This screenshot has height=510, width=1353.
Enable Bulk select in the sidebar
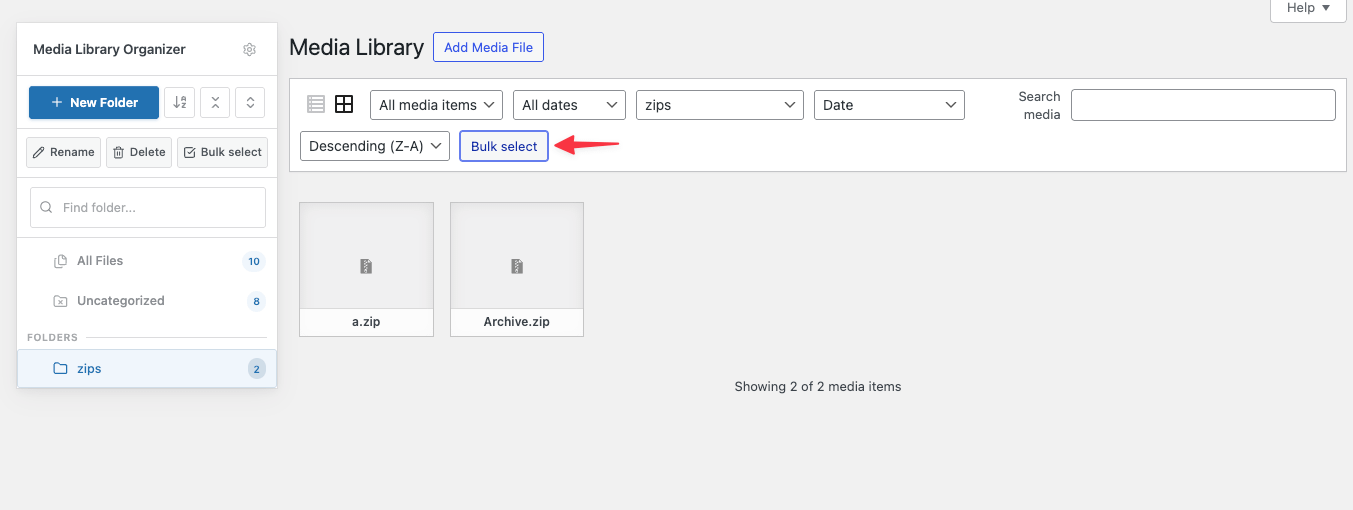coord(222,152)
